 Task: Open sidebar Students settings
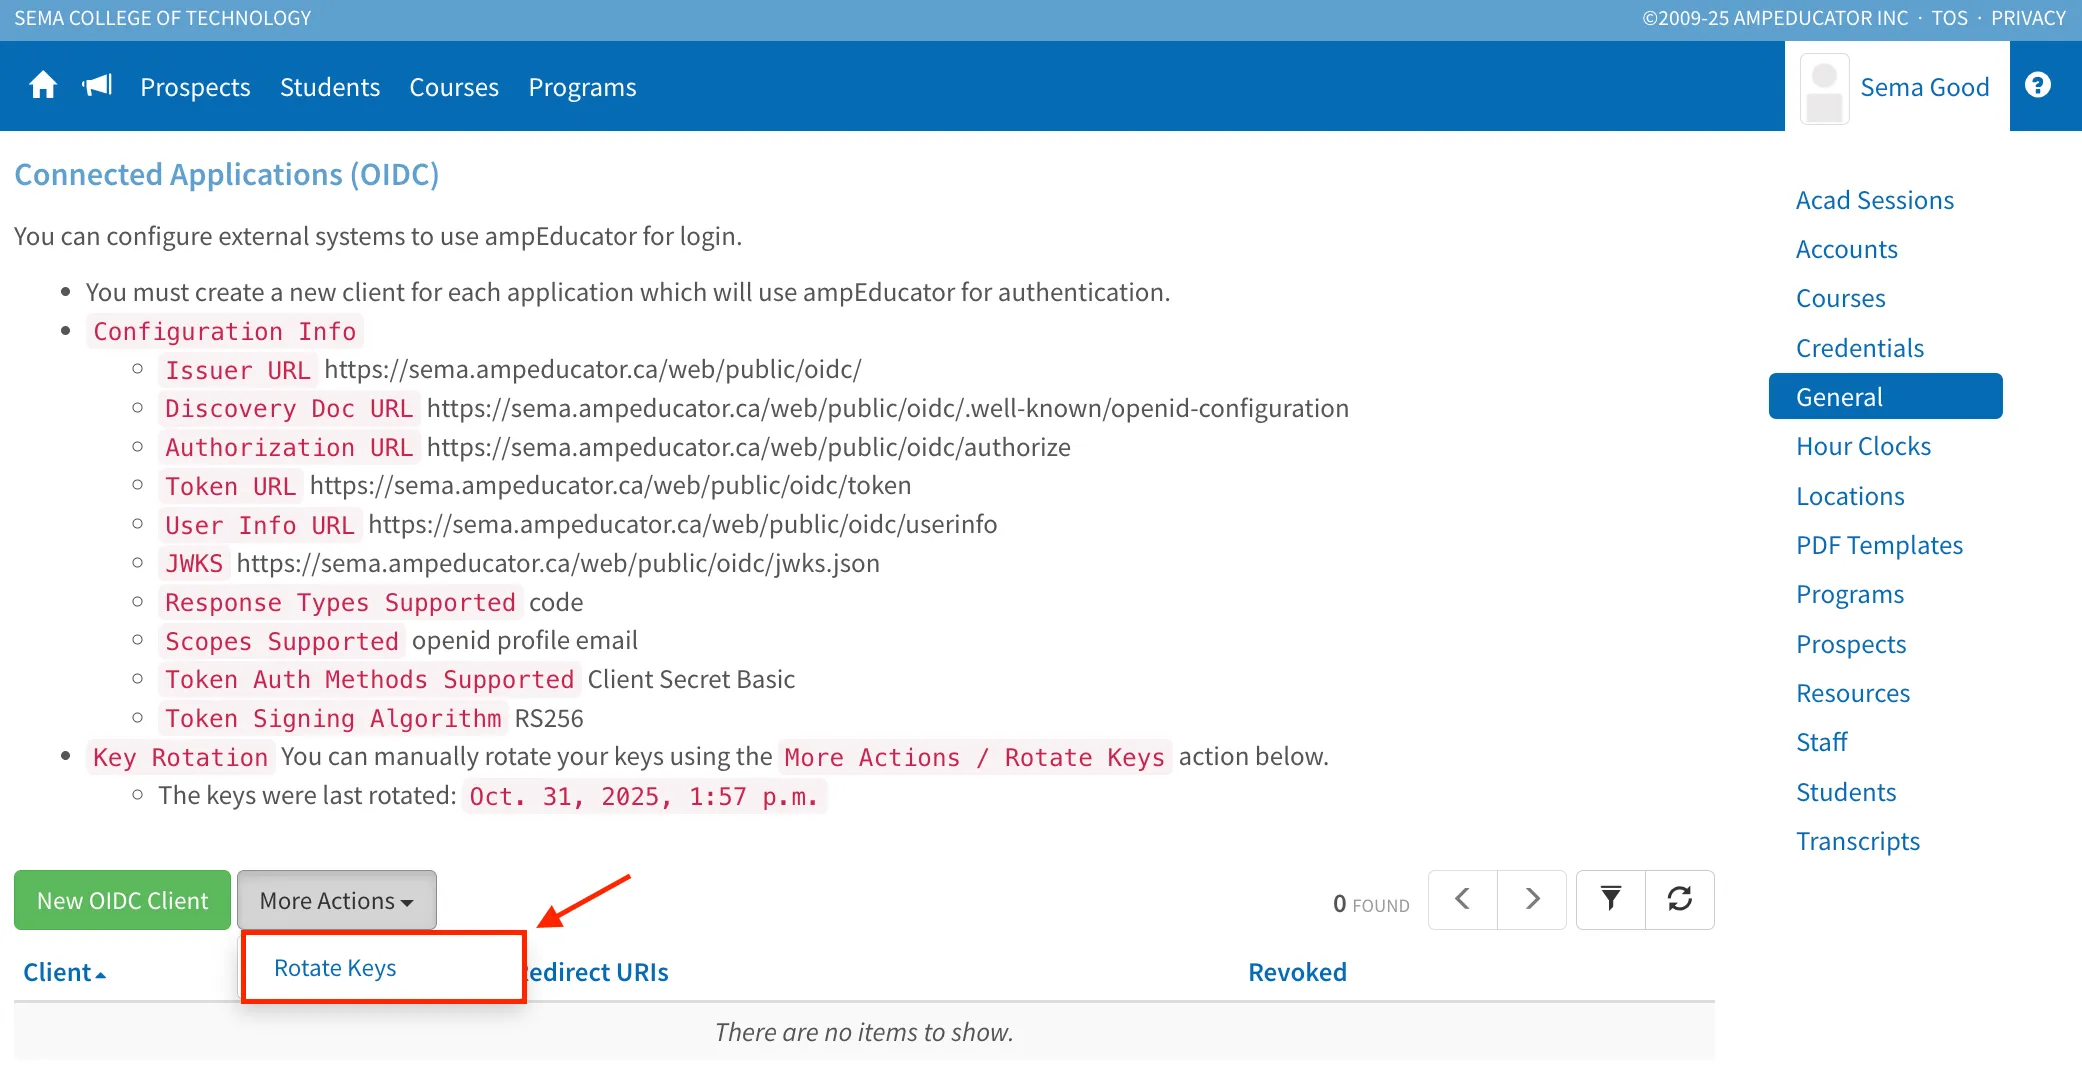point(1845,792)
